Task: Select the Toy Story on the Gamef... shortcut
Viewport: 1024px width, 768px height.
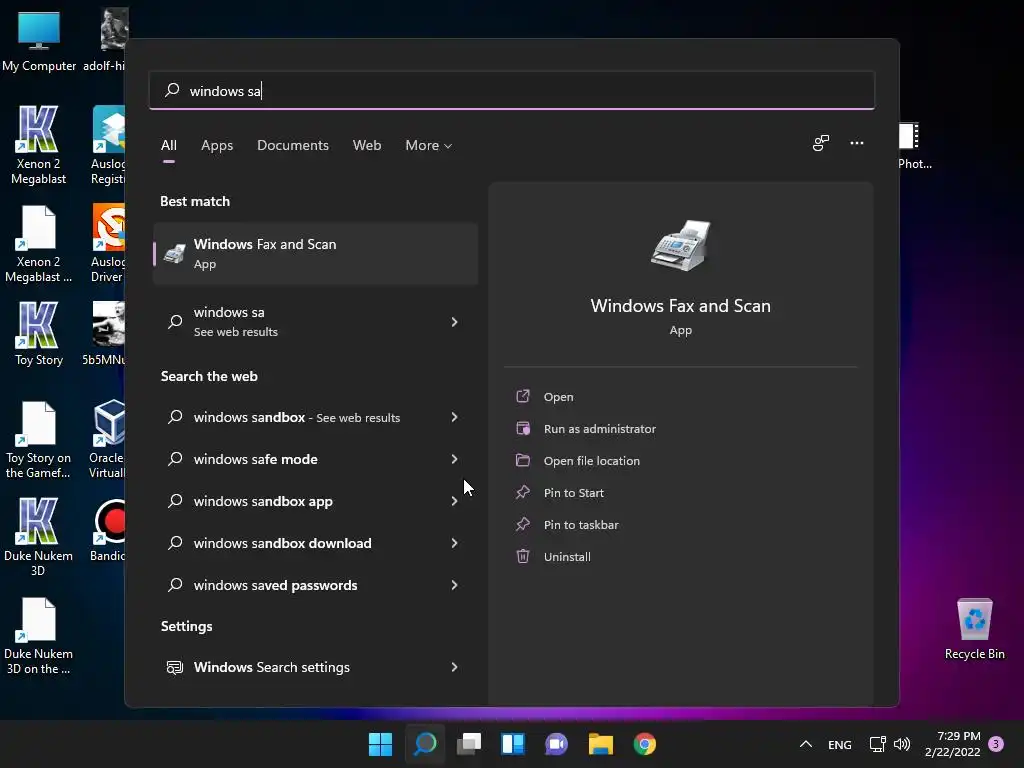Action: pos(39,438)
